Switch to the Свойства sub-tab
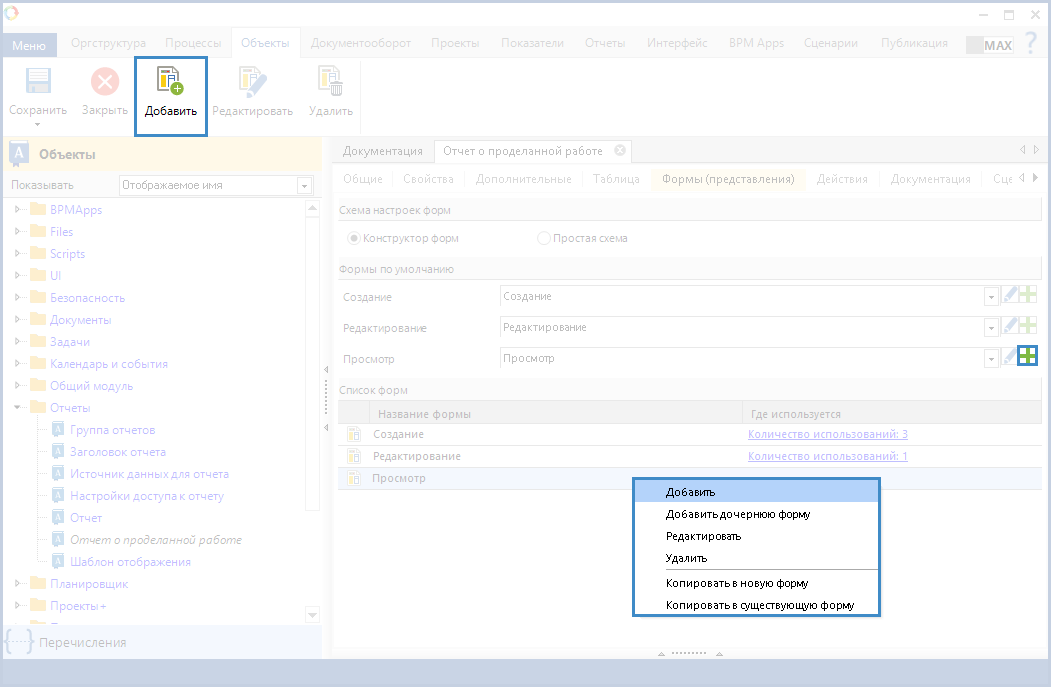 [x=428, y=179]
